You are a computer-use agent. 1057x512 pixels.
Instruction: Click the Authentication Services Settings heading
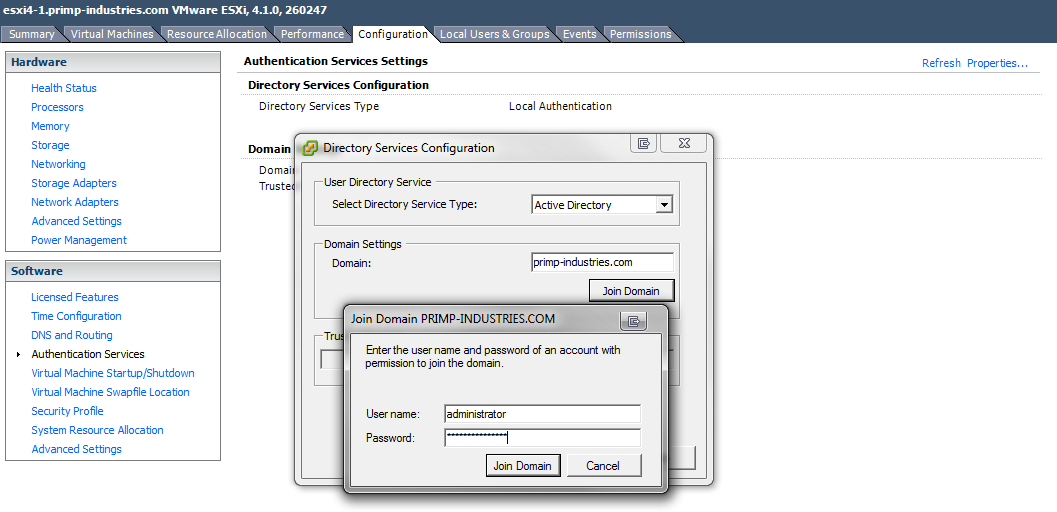click(x=336, y=61)
